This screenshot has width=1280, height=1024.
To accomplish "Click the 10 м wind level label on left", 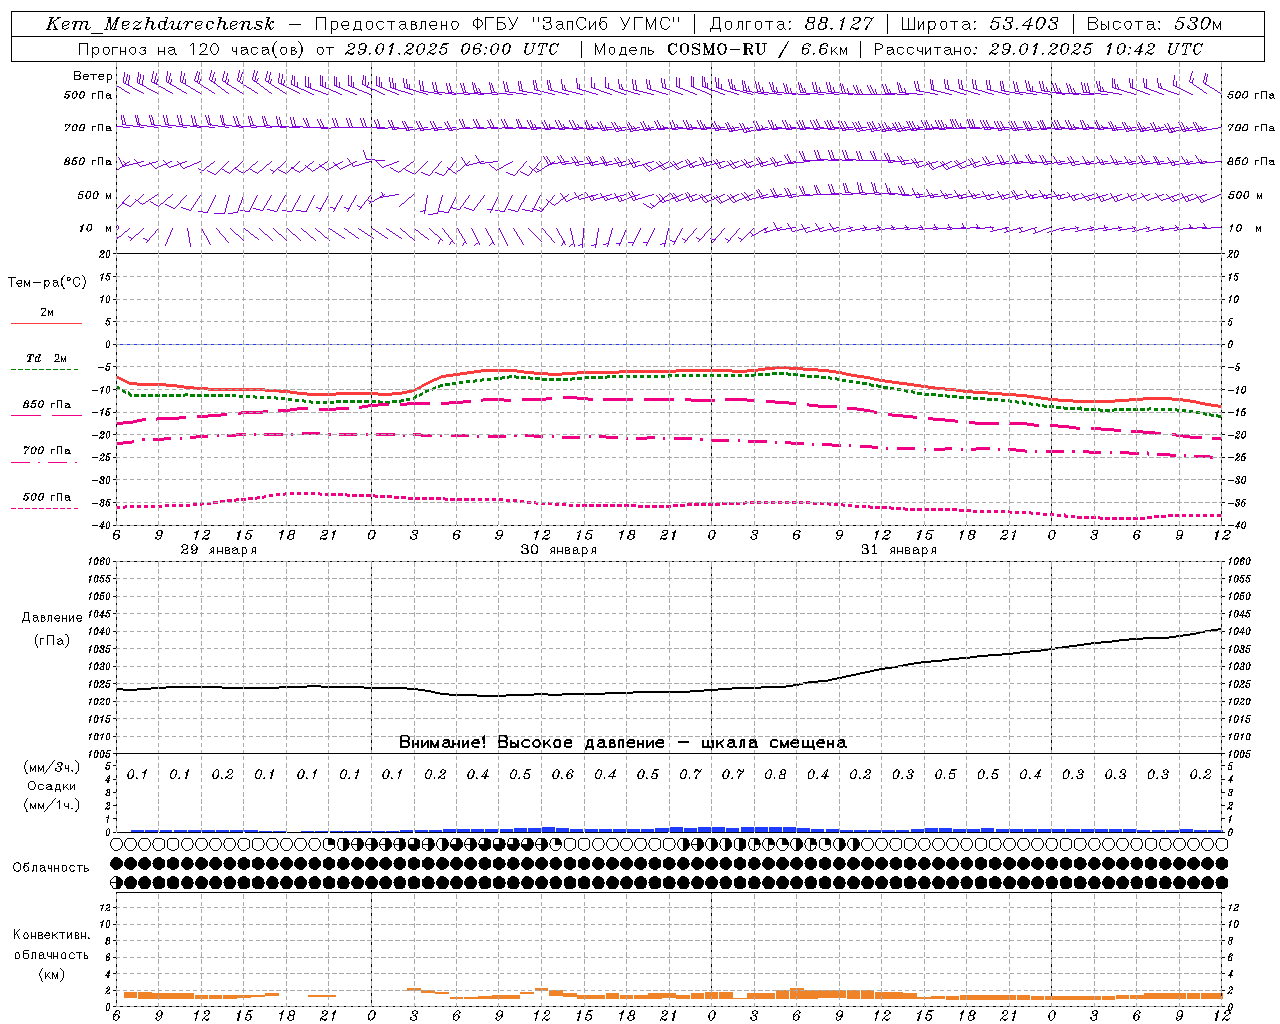I will (96, 228).
